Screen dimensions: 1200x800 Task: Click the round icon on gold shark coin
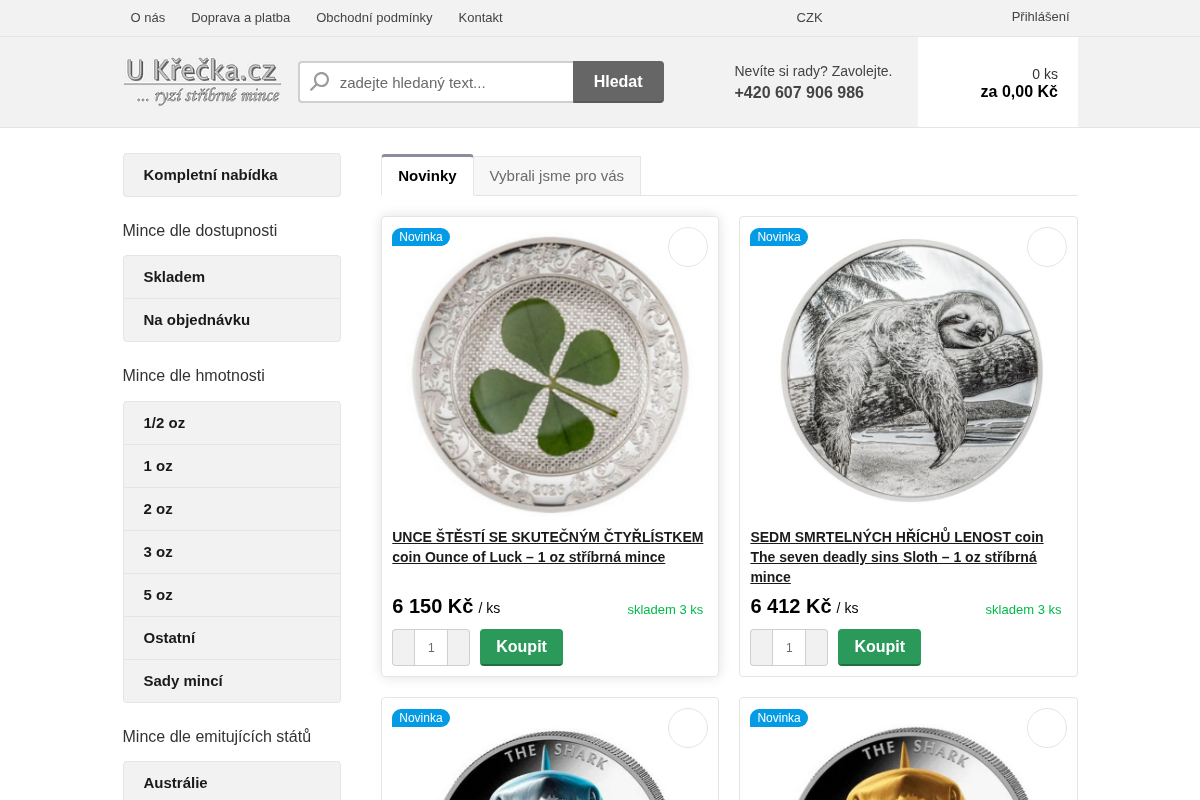click(x=1047, y=728)
